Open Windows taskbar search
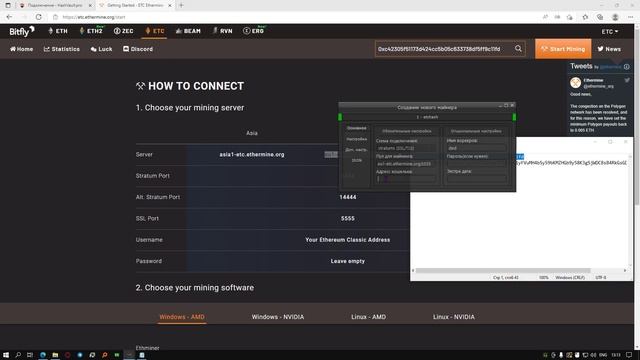This screenshot has height=360, width=640. click(18, 355)
